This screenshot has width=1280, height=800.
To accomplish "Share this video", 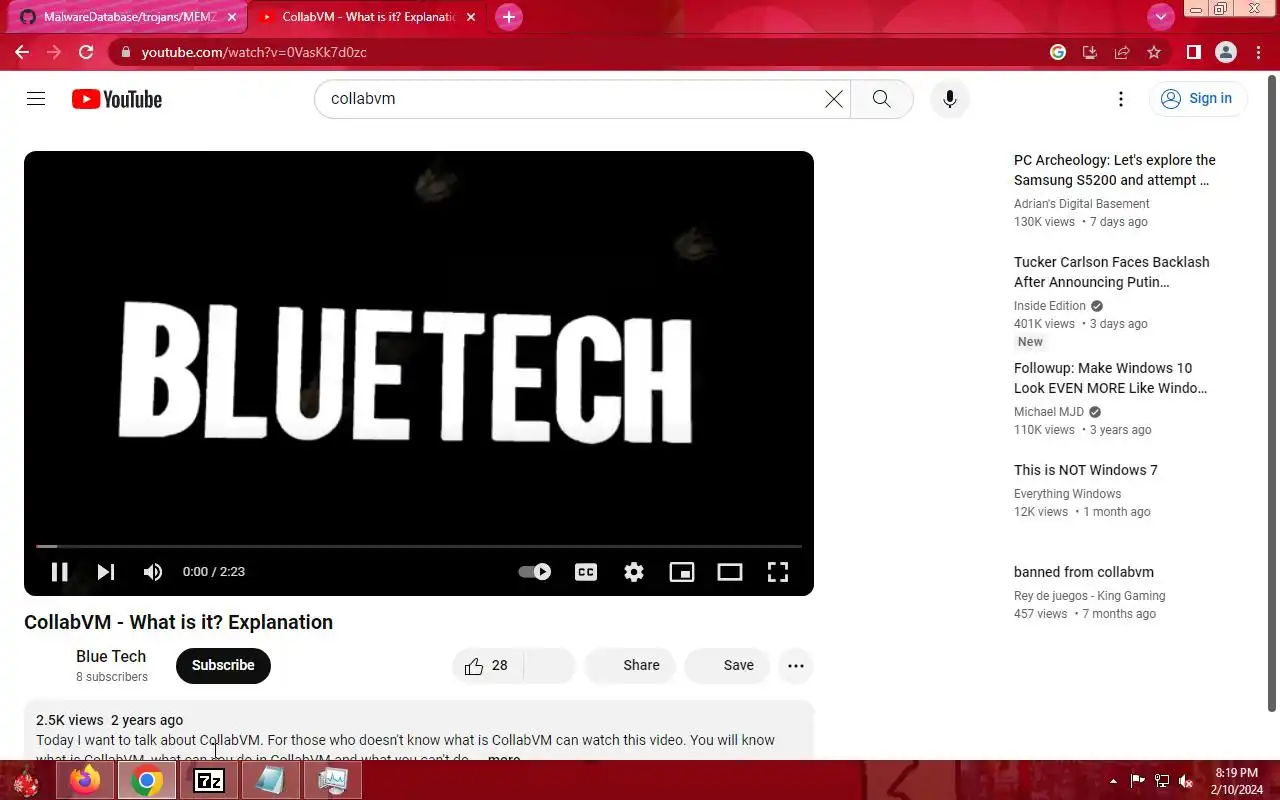I will click(630, 666).
